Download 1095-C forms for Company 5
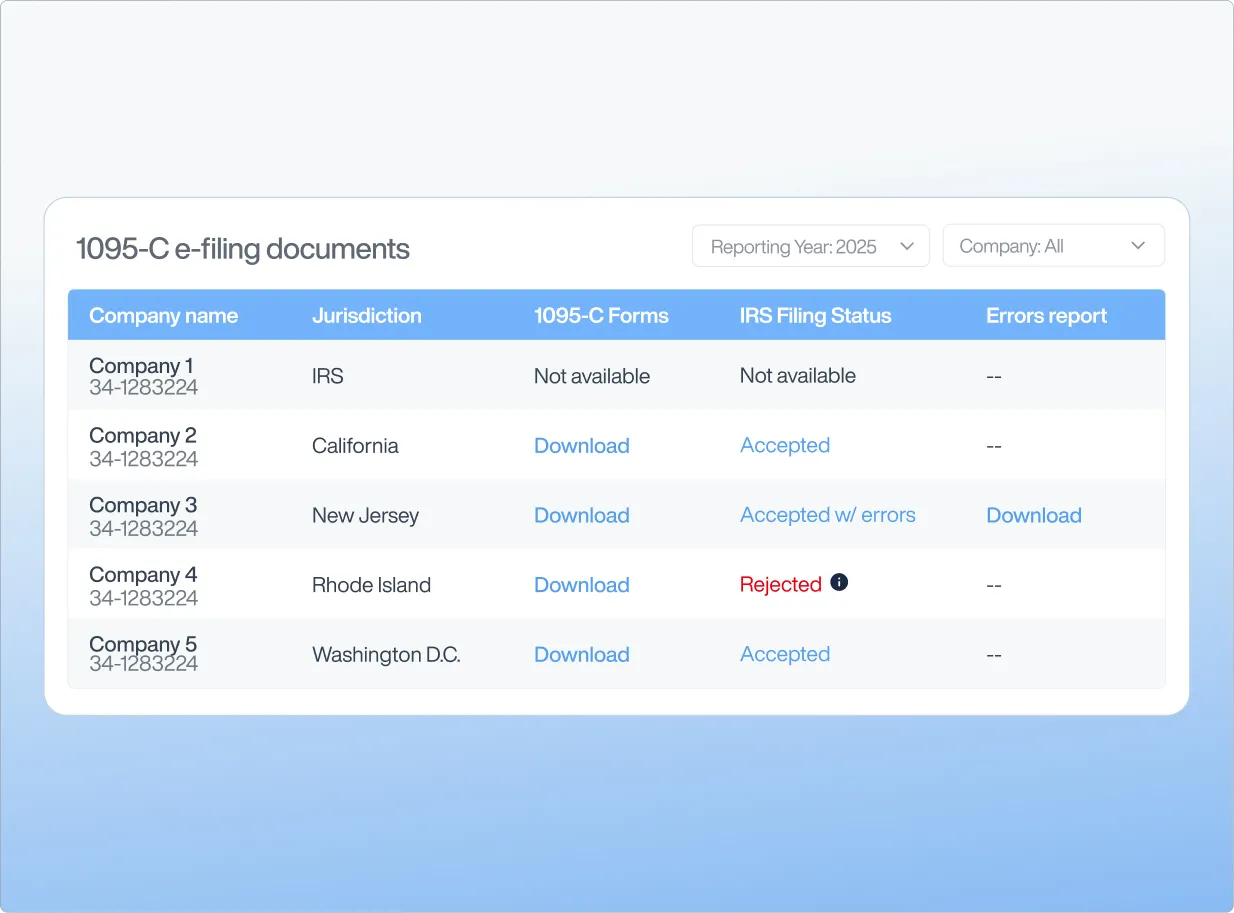 click(x=582, y=655)
